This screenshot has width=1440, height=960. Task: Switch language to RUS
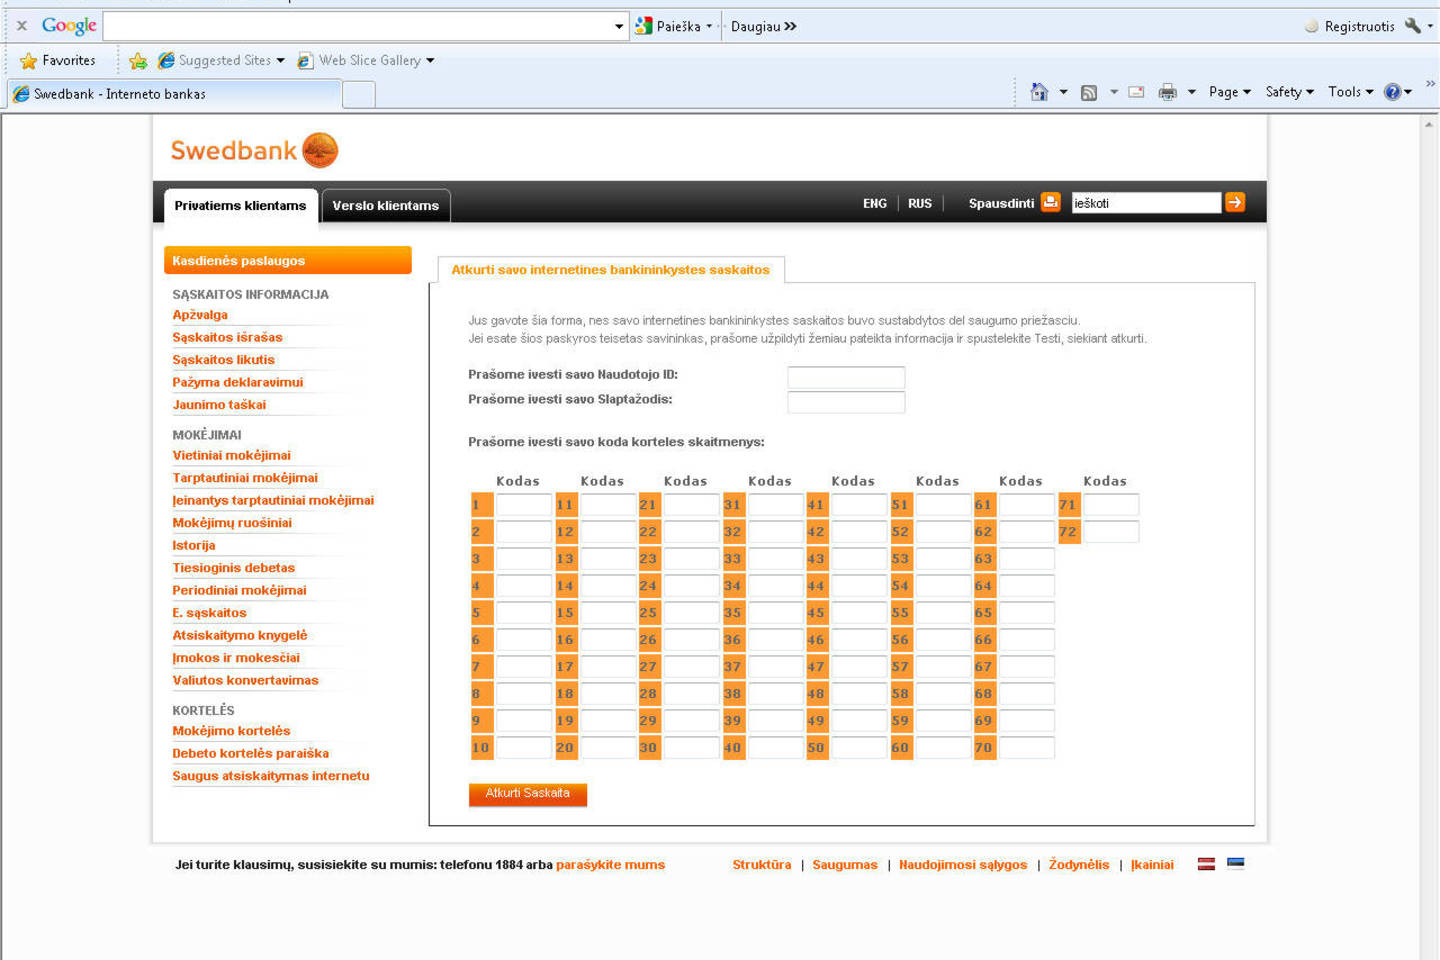(920, 203)
